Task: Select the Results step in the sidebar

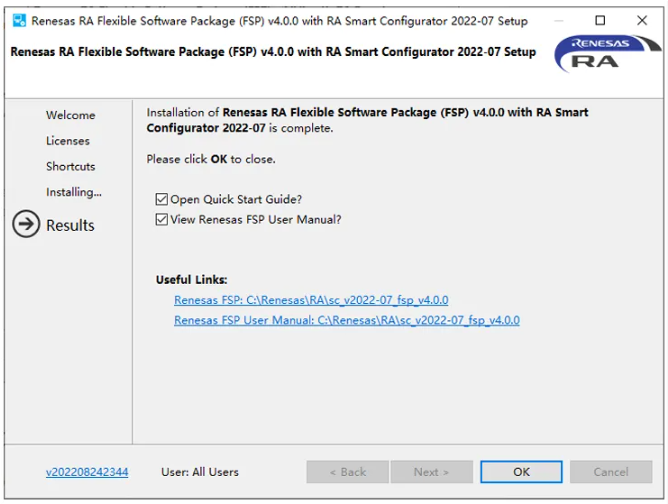Action: coord(70,225)
